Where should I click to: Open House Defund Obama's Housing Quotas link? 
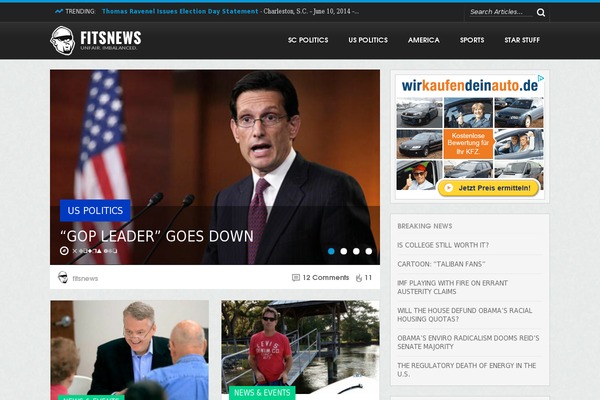[x=465, y=315]
